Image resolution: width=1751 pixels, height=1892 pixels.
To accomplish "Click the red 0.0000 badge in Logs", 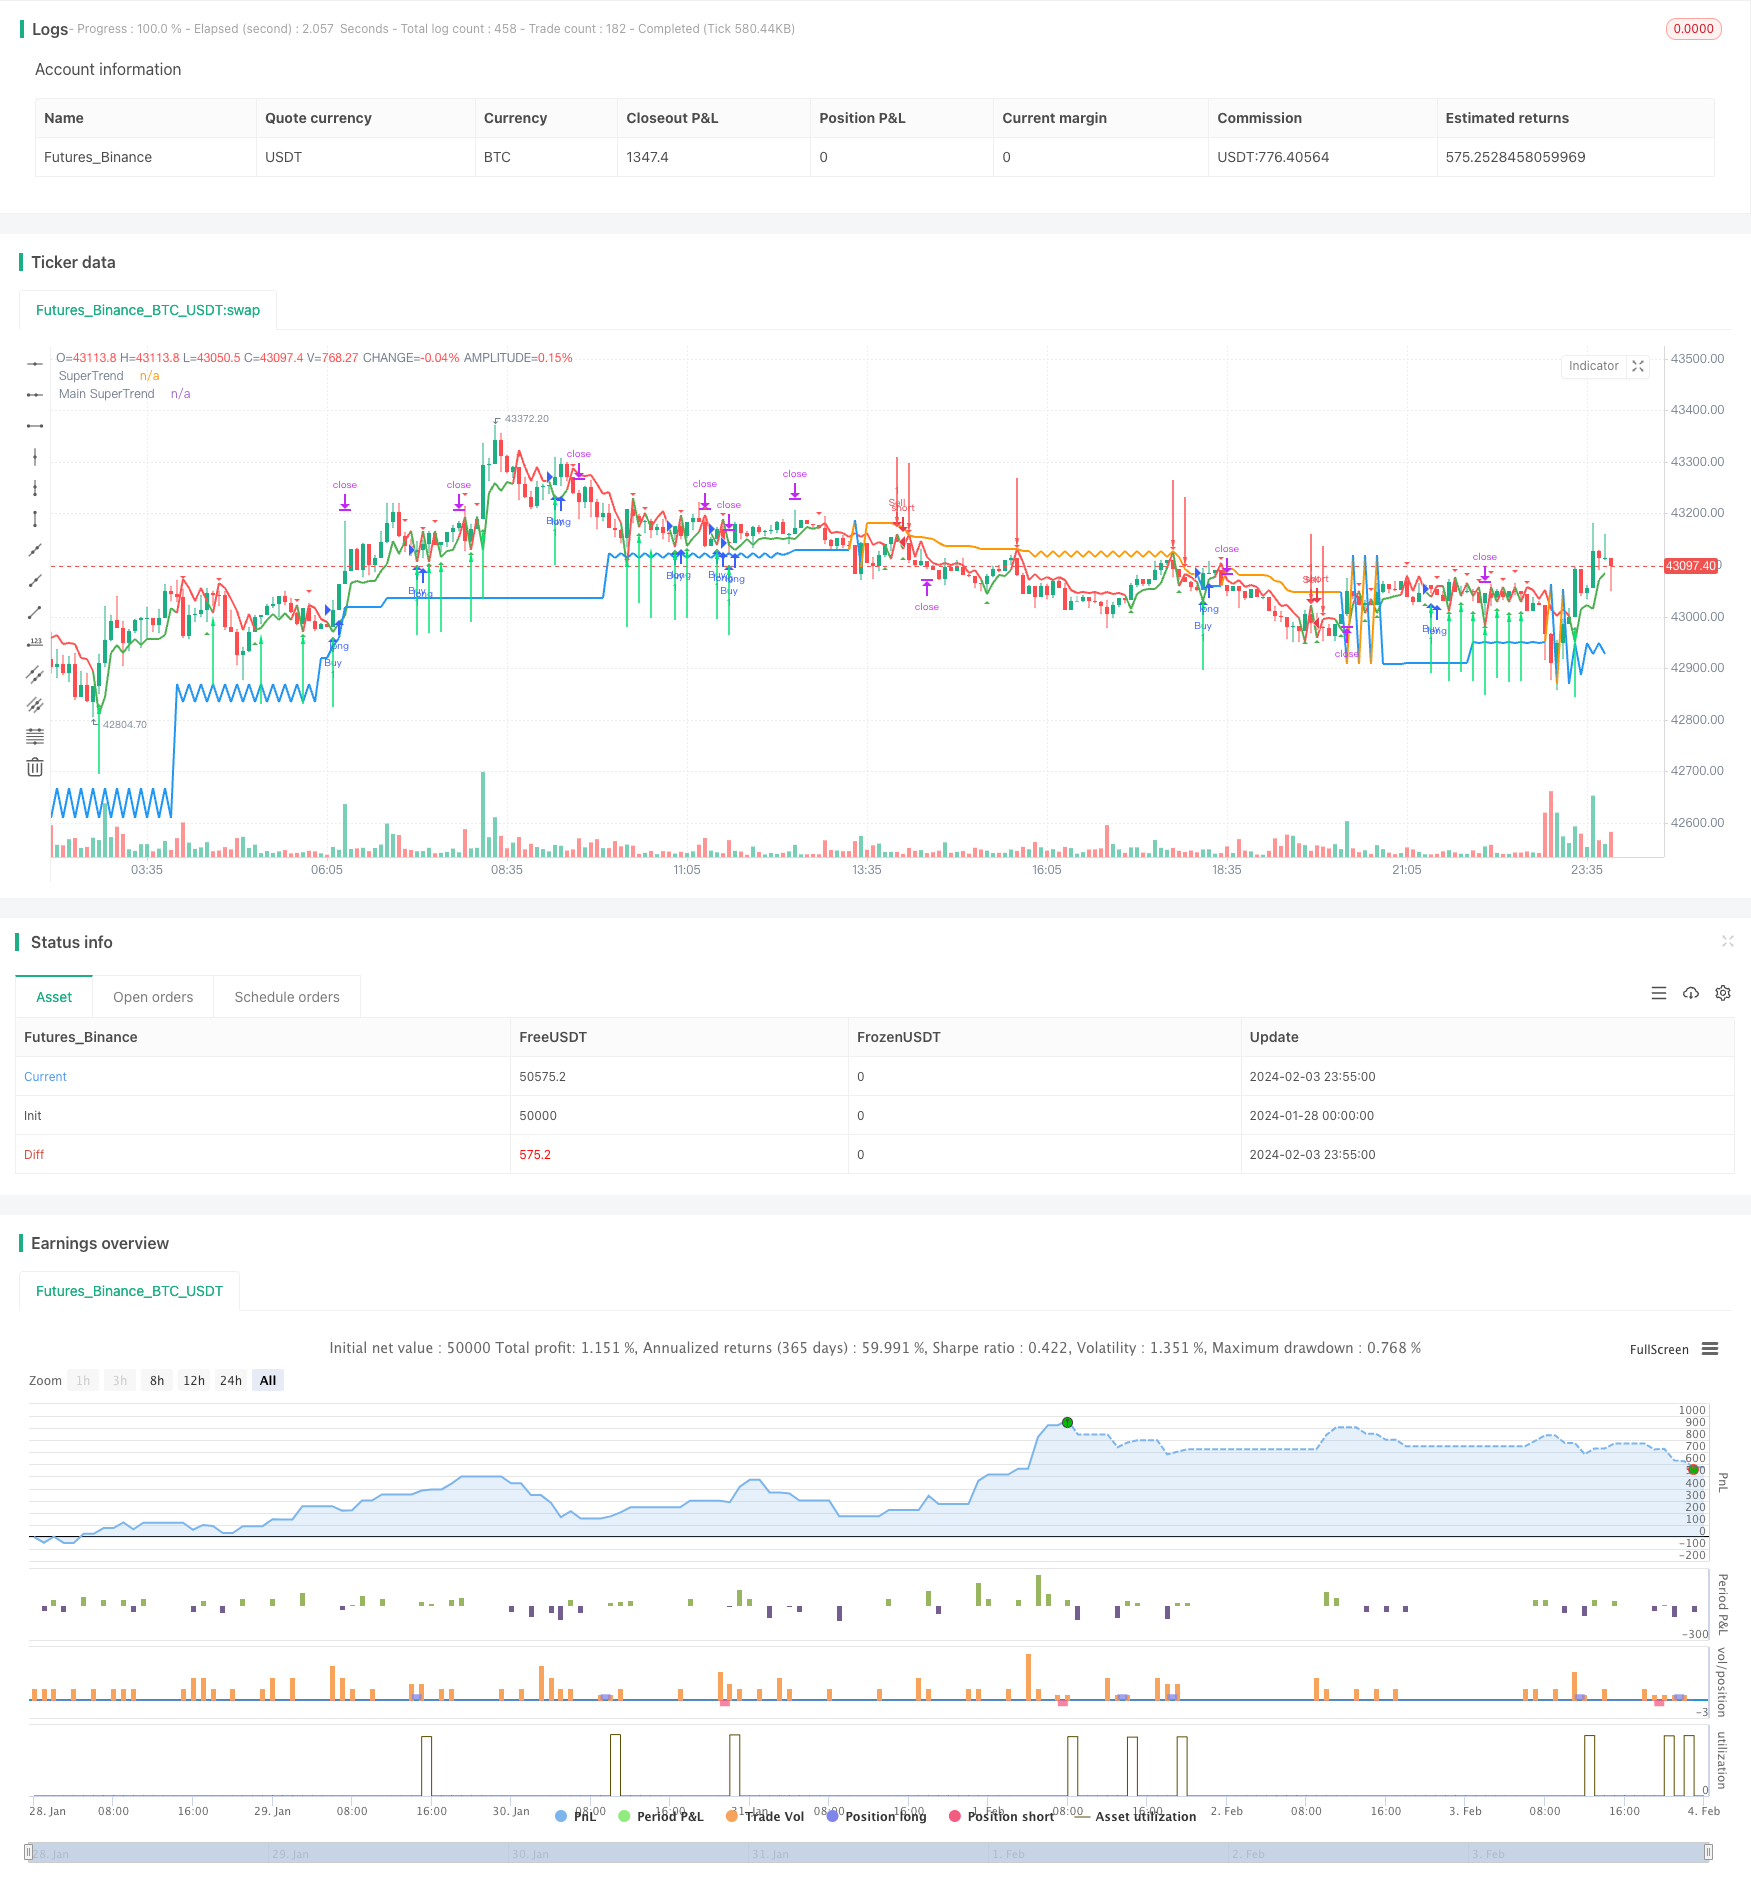I will coord(1693,29).
